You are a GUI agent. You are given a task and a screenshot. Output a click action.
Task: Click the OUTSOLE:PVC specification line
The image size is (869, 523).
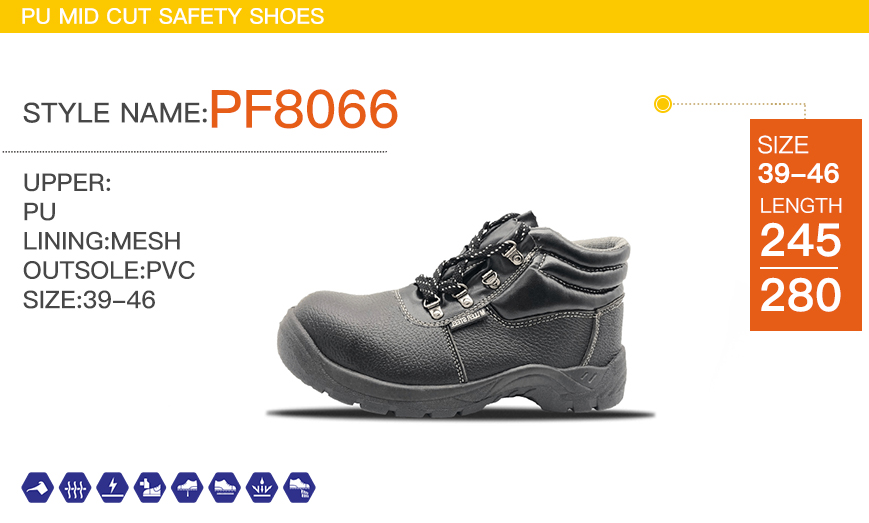[109, 270]
